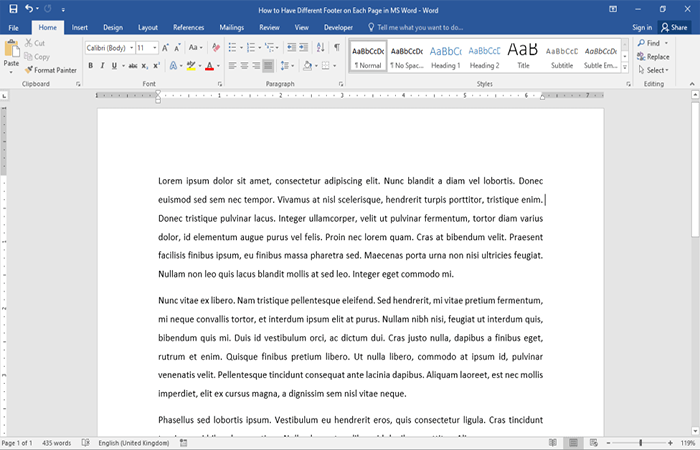
Task: Open the References tab
Action: [x=188, y=28]
